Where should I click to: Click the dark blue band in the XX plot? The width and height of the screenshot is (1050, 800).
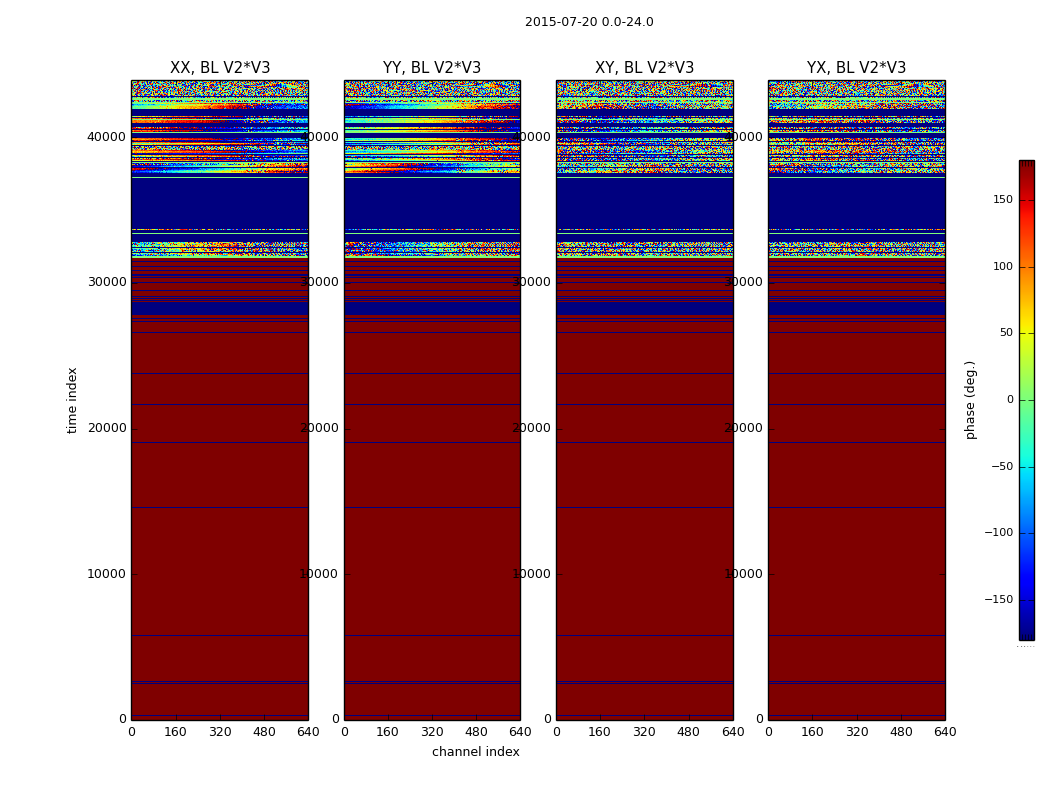click(220, 204)
